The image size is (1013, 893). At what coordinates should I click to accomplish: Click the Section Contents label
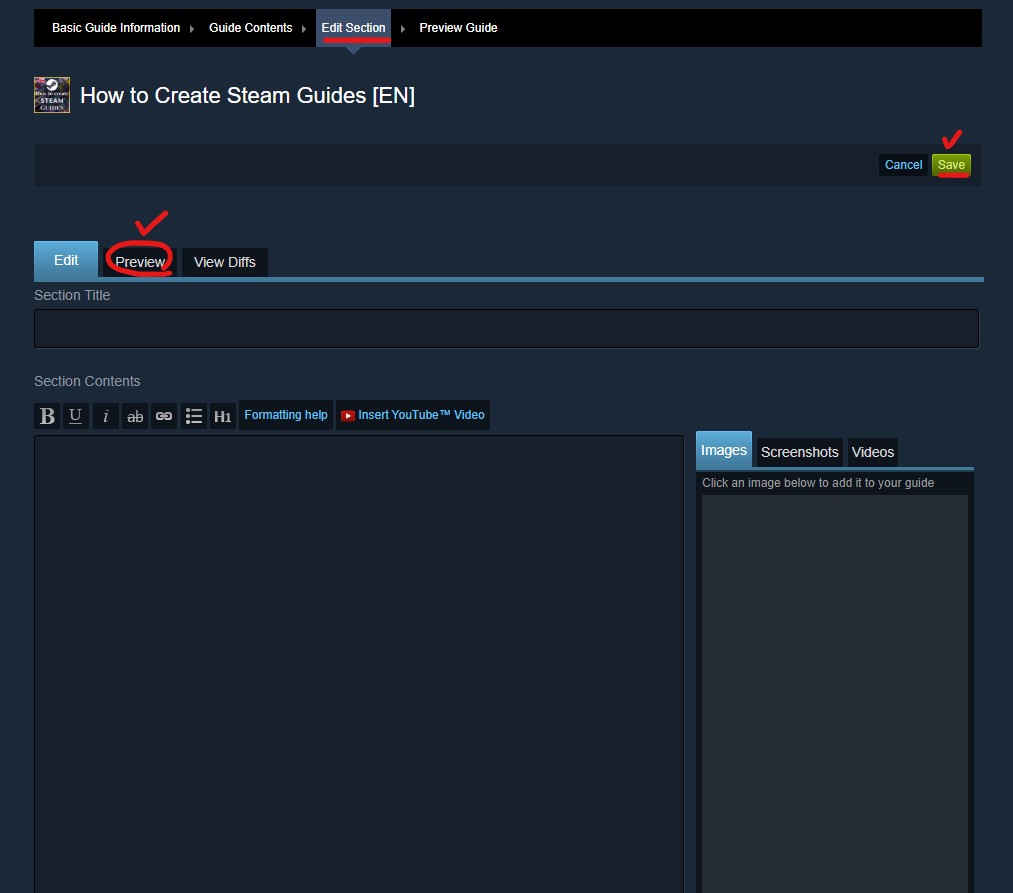[87, 381]
